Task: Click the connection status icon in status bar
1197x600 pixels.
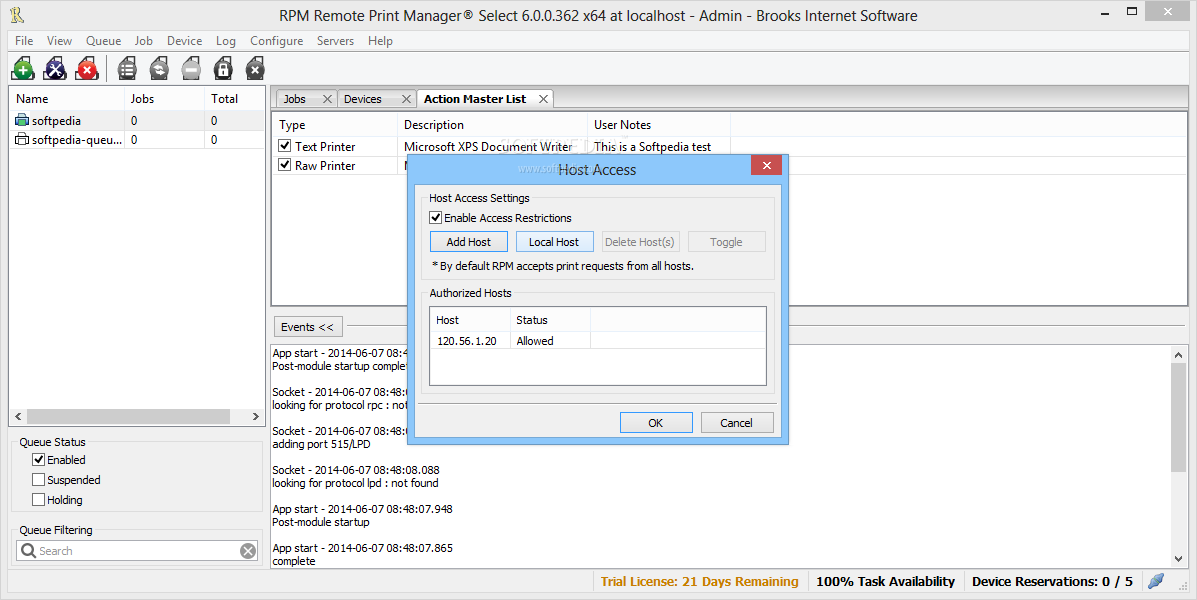Action: [1156, 582]
